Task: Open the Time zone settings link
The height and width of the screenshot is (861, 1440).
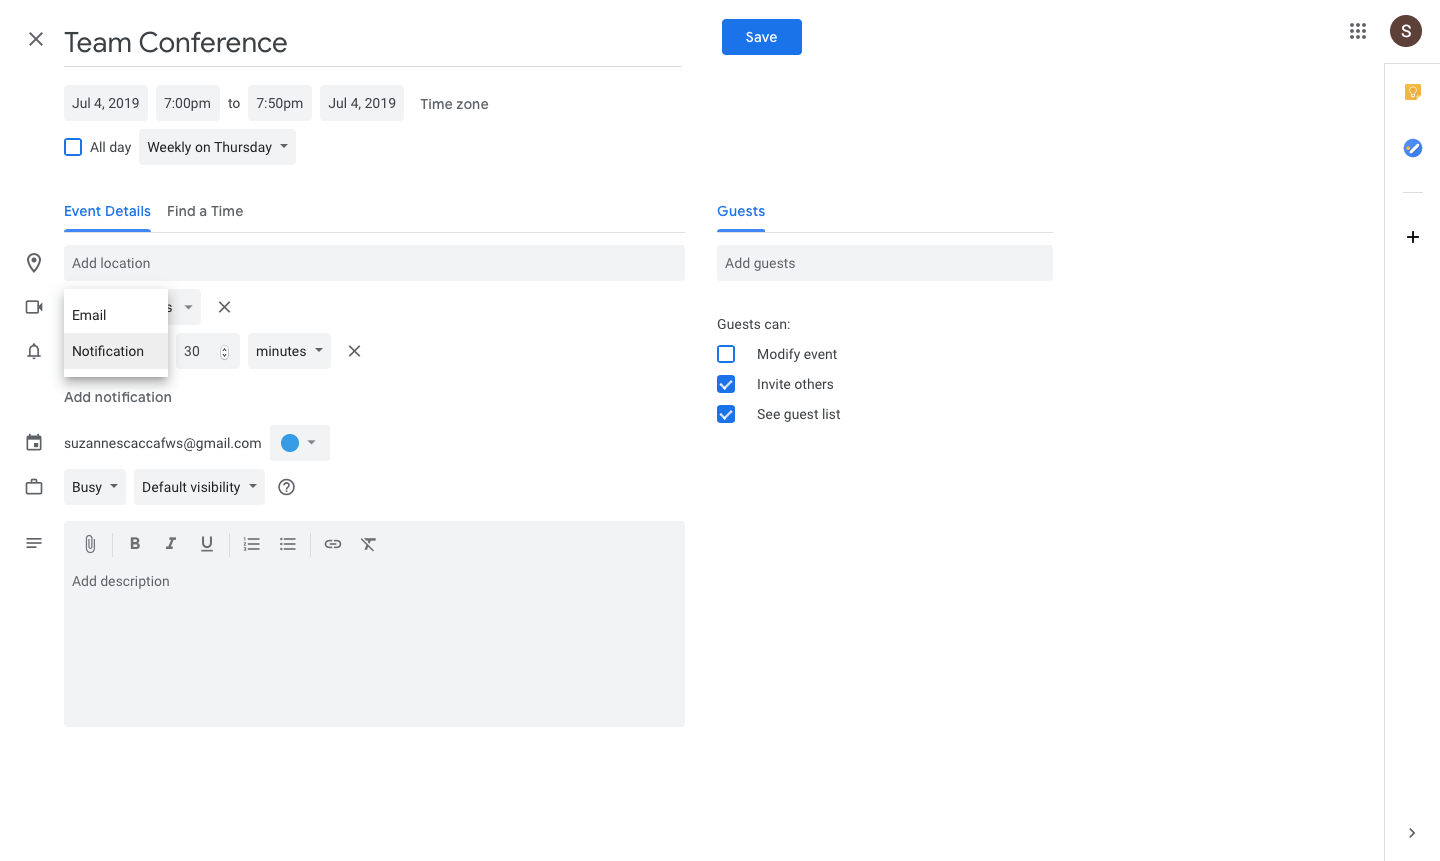Action: point(454,104)
